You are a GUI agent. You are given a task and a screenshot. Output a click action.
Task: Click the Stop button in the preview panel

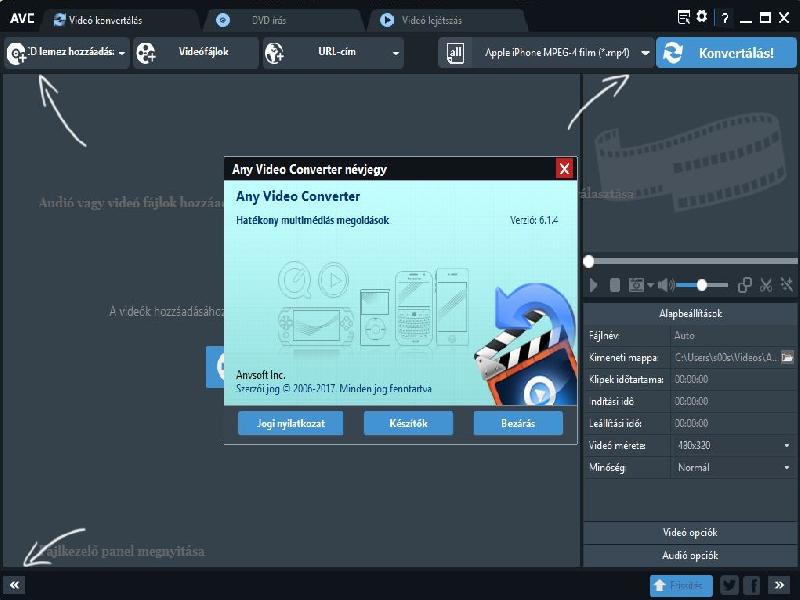615,285
